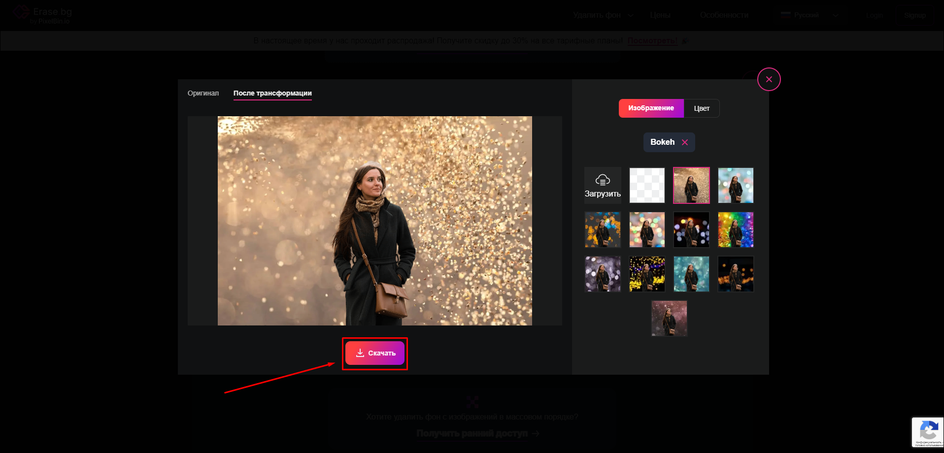
Task: Select the purple-grey bokeh background thumbnail
Action: coord(603,274)
